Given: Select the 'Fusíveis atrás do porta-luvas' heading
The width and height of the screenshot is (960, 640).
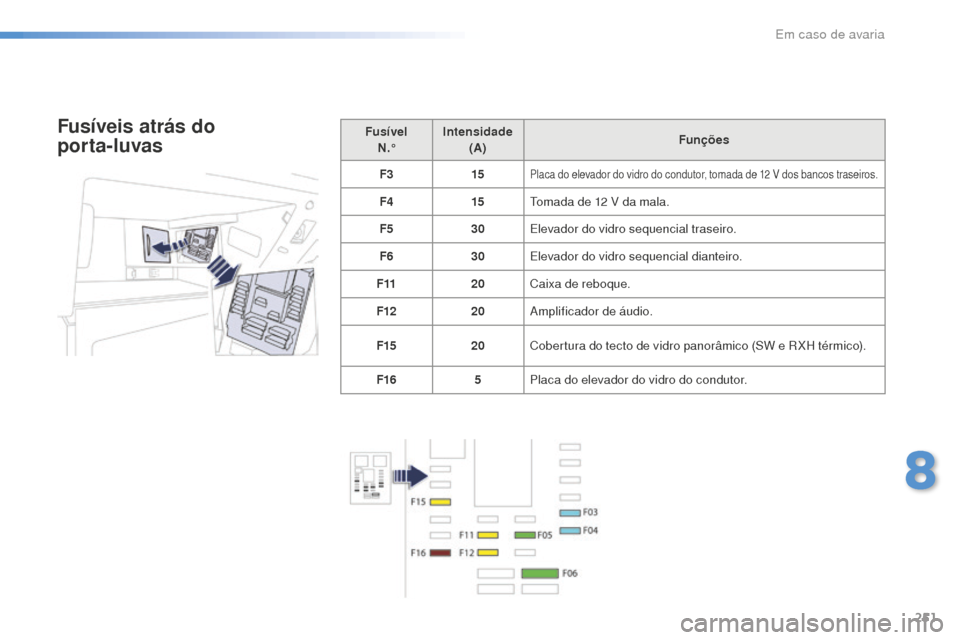Looking at the screenshot, I should (137, 136).
